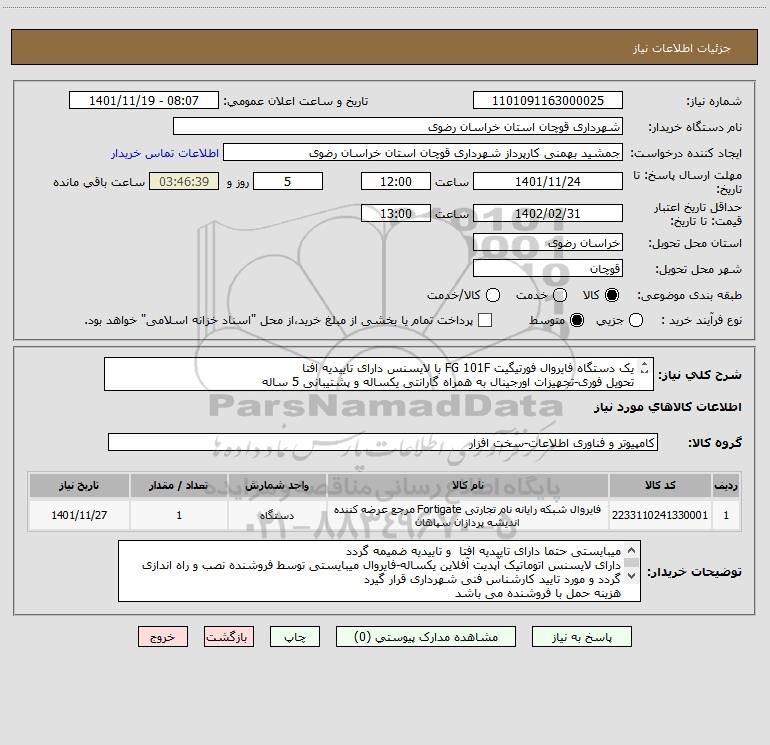
Task: Click the quantity cell in the Fortigate row
Action: (179, 515)
